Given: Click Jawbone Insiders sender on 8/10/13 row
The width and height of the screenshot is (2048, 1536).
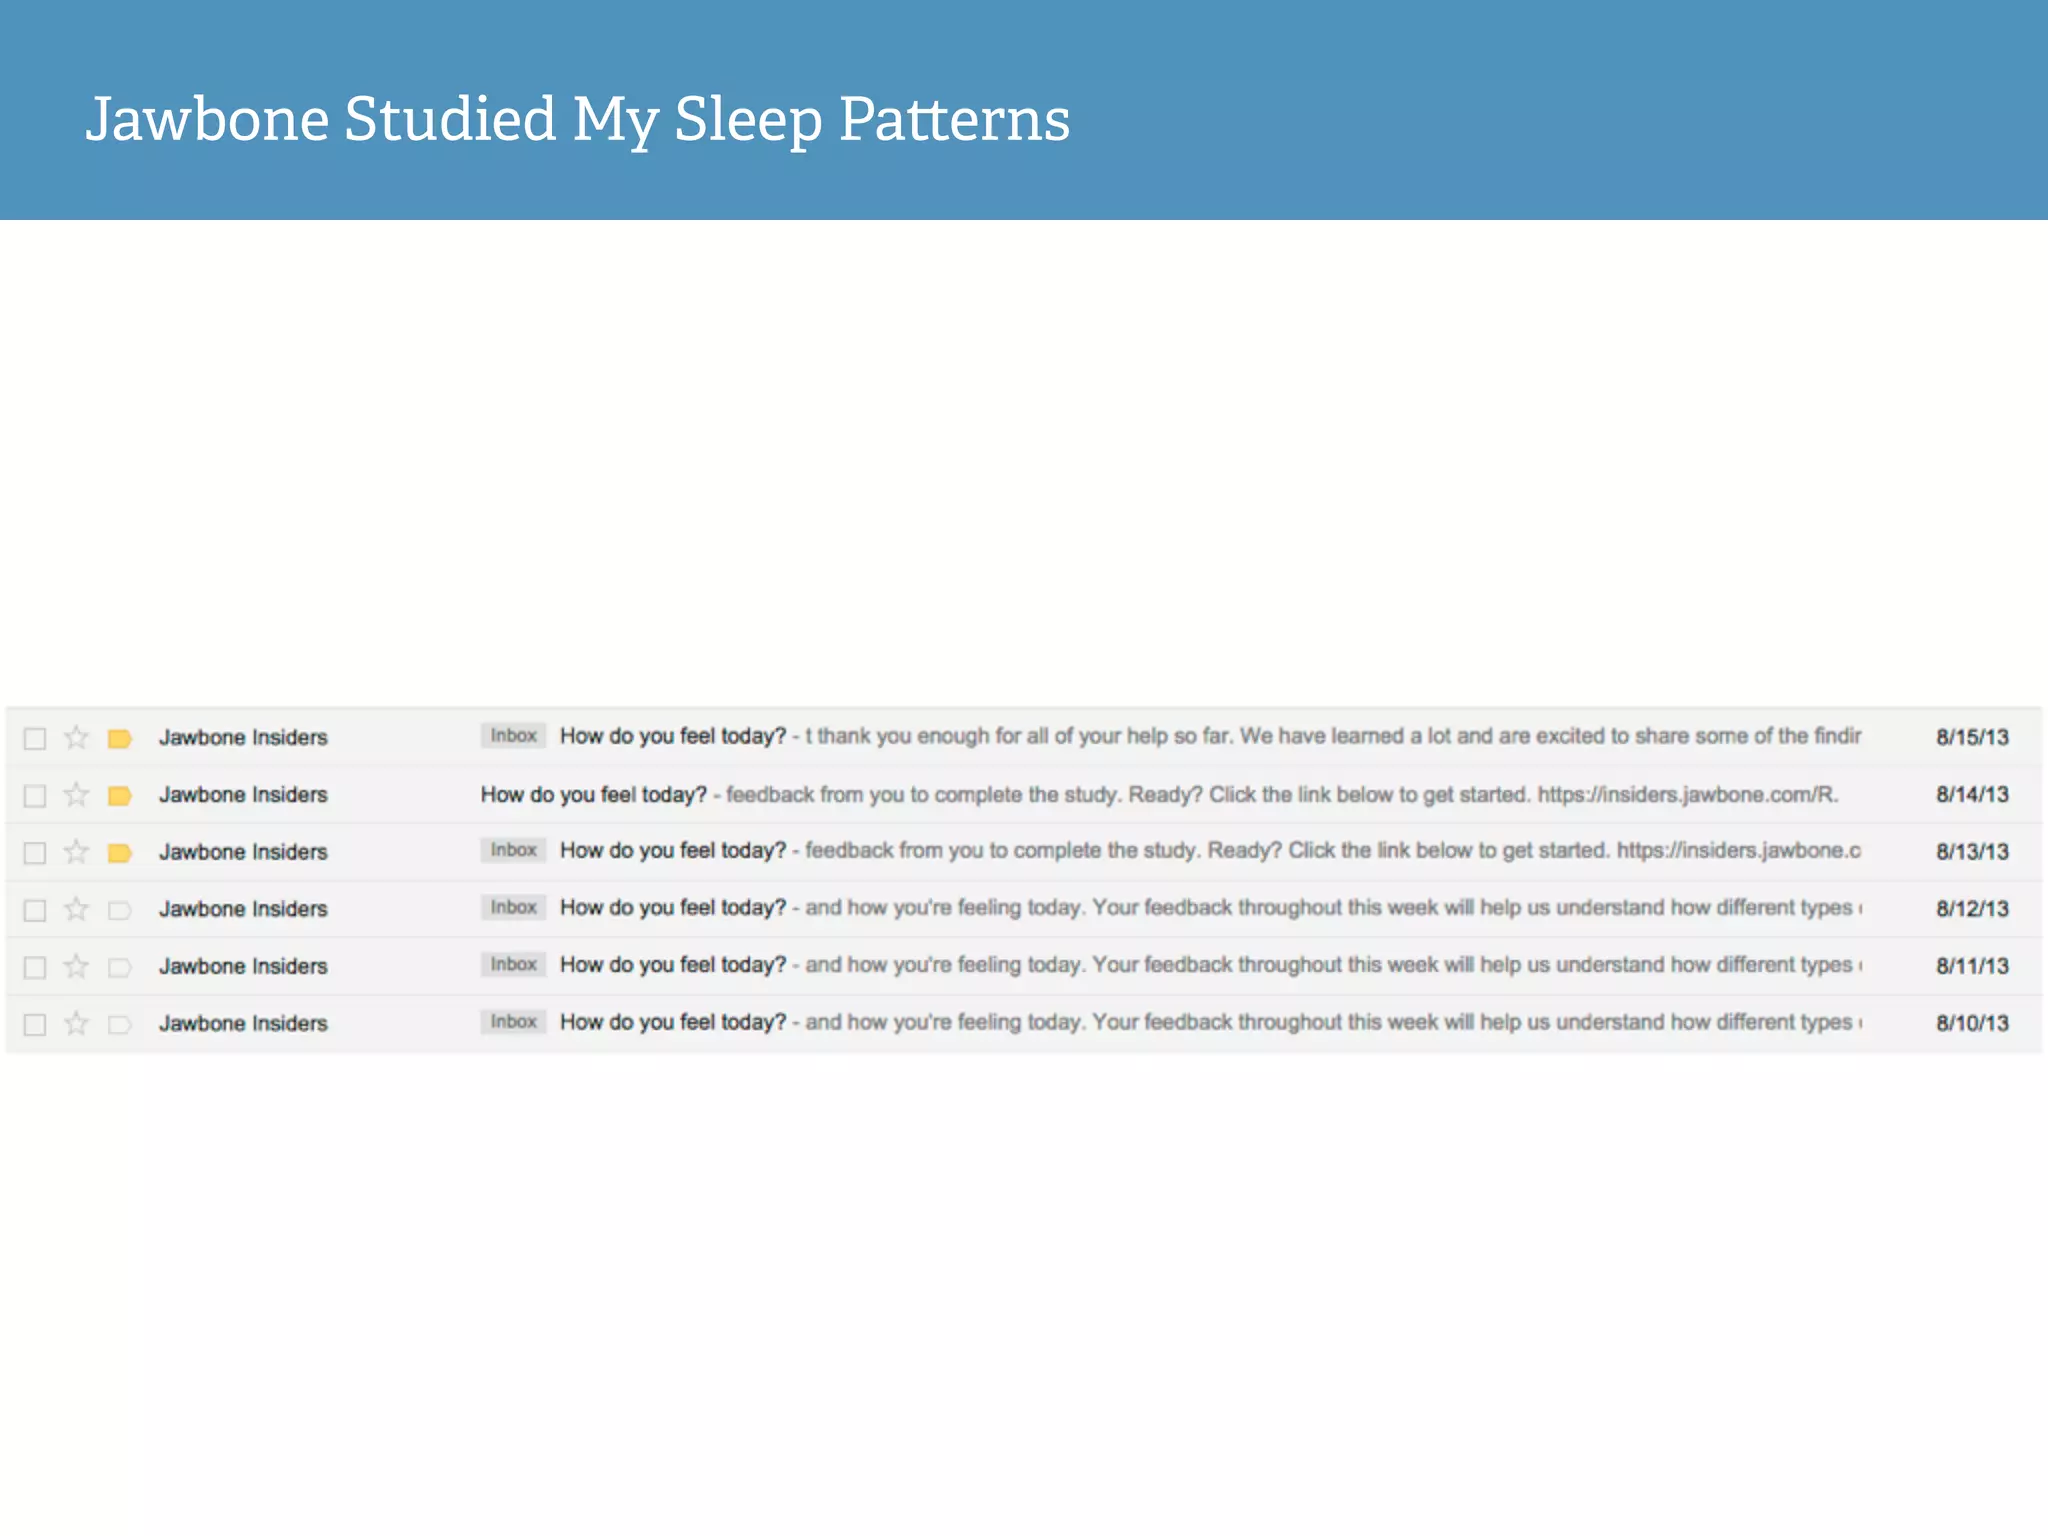Looking at the screenshot, I should click(243, 1023).
